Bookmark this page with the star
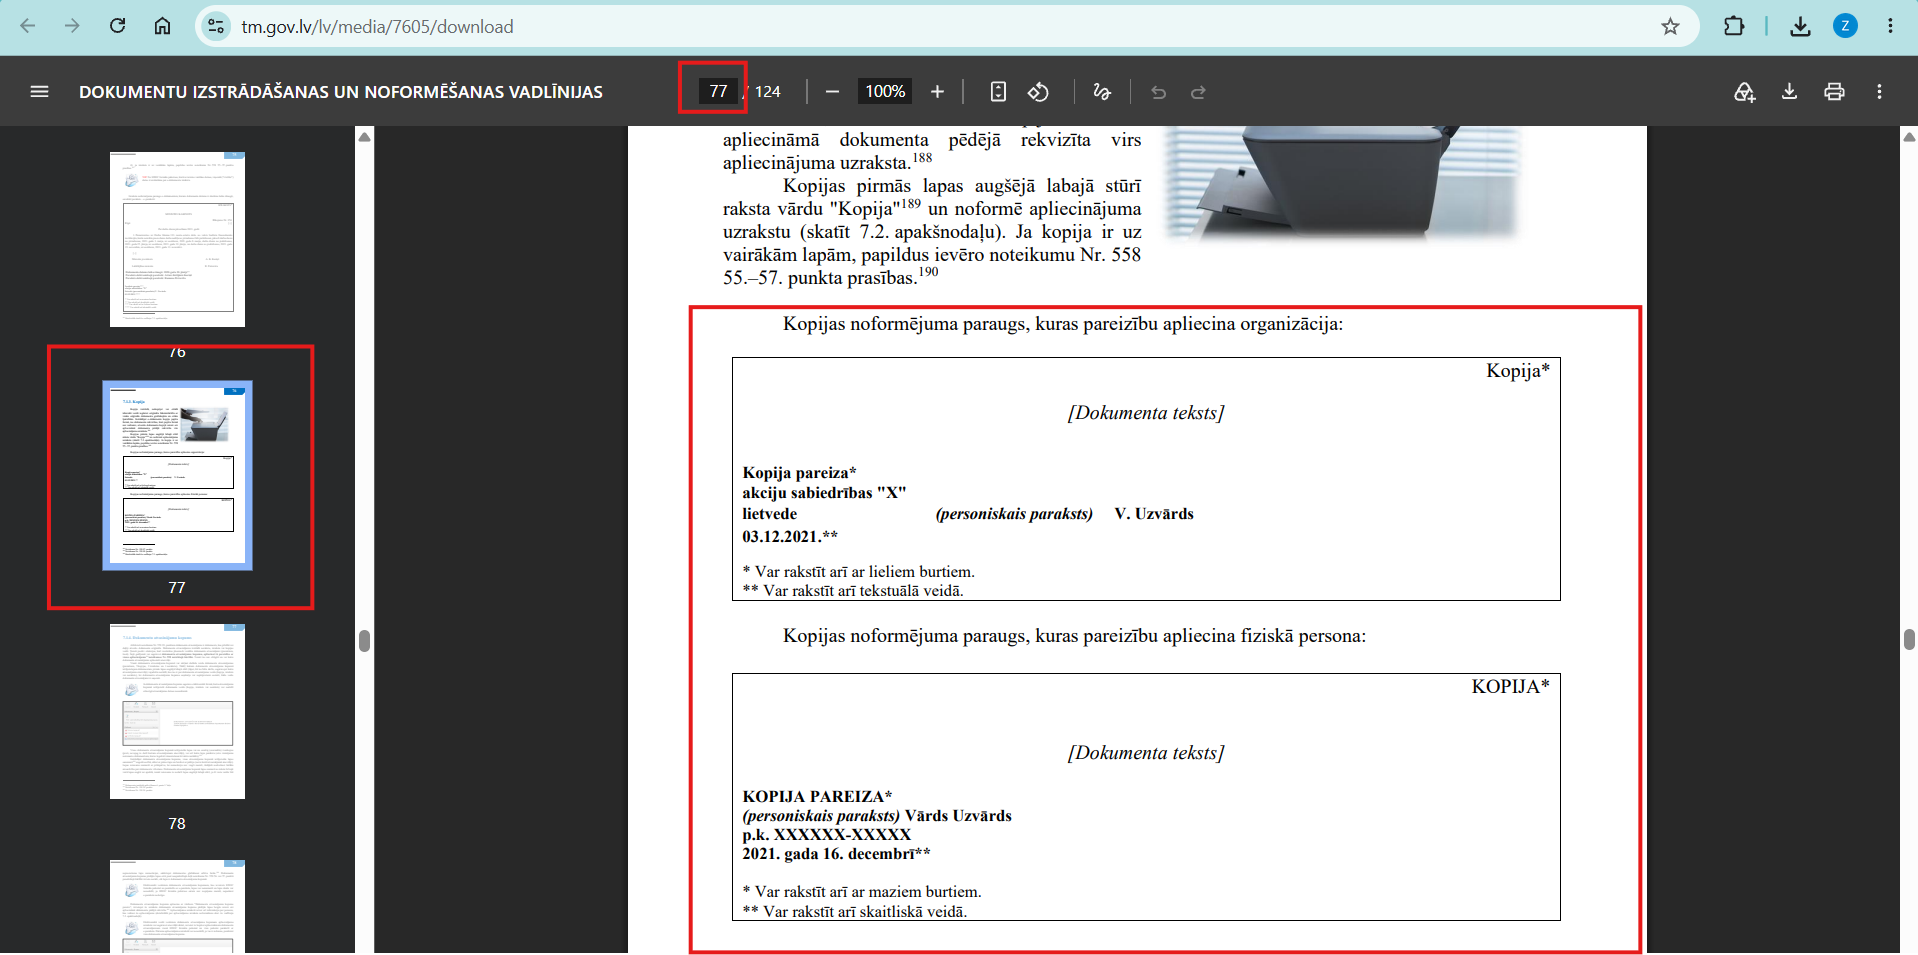Viewport: 1918px width, 955px height. [1670, 27]
